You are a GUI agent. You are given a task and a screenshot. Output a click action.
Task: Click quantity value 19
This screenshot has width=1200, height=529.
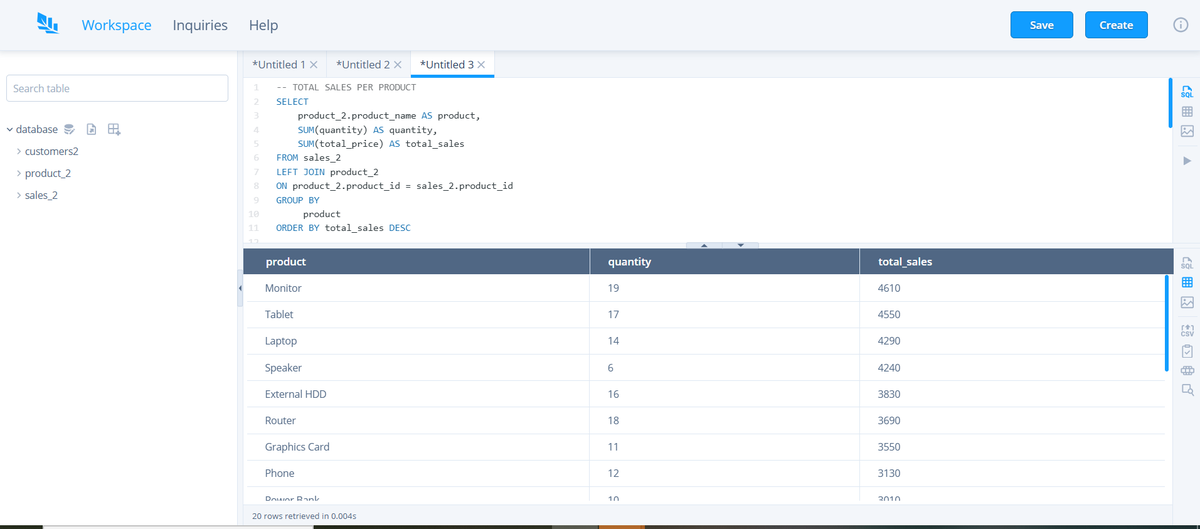[614, 288]
